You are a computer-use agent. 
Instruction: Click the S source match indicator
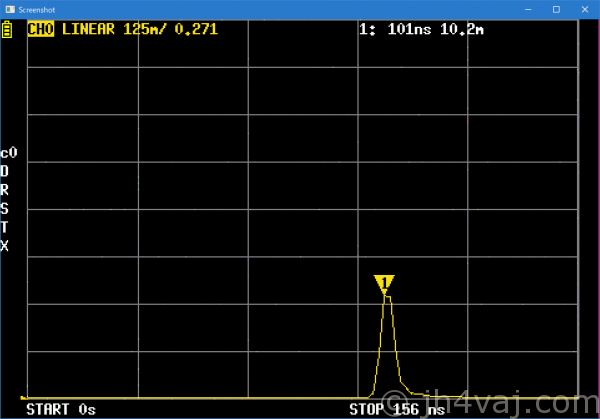(5, 209)
